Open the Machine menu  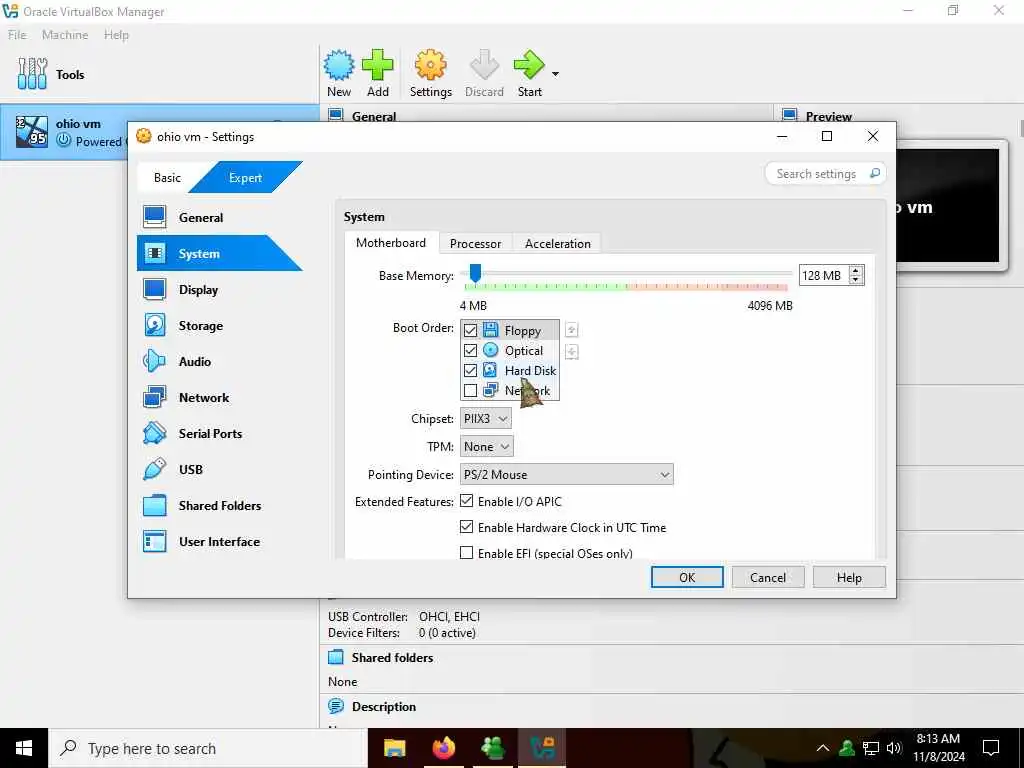pyautogui.click(x=65, y=35)
